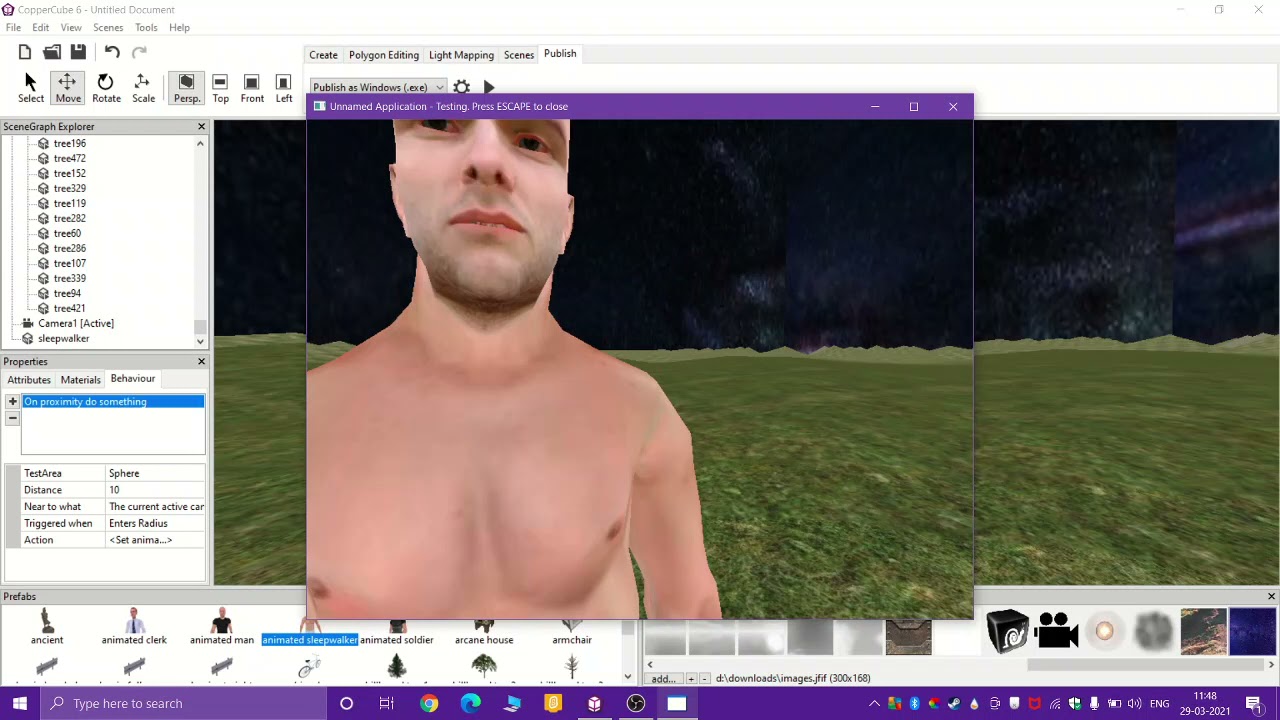Remove the behaviour with the minus button
Viewport: 1280px width, 720px height.
click(x=12, y=418)
